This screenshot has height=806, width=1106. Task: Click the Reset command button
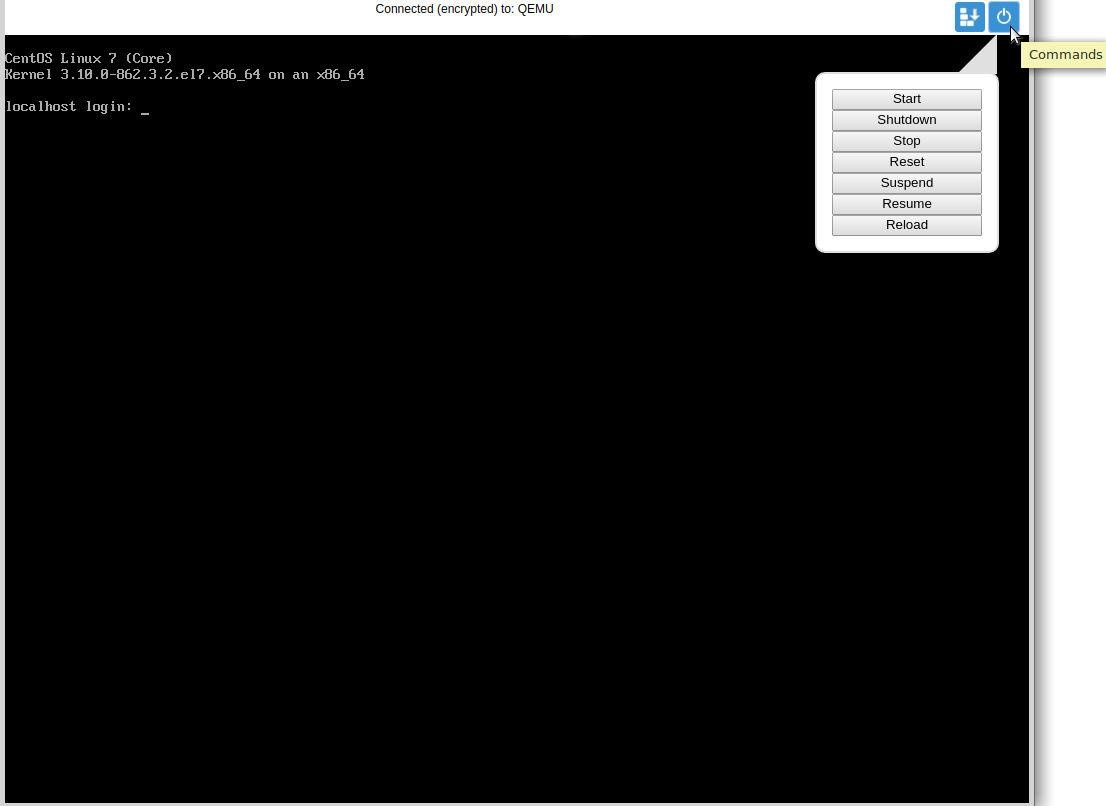click(906, 162)
